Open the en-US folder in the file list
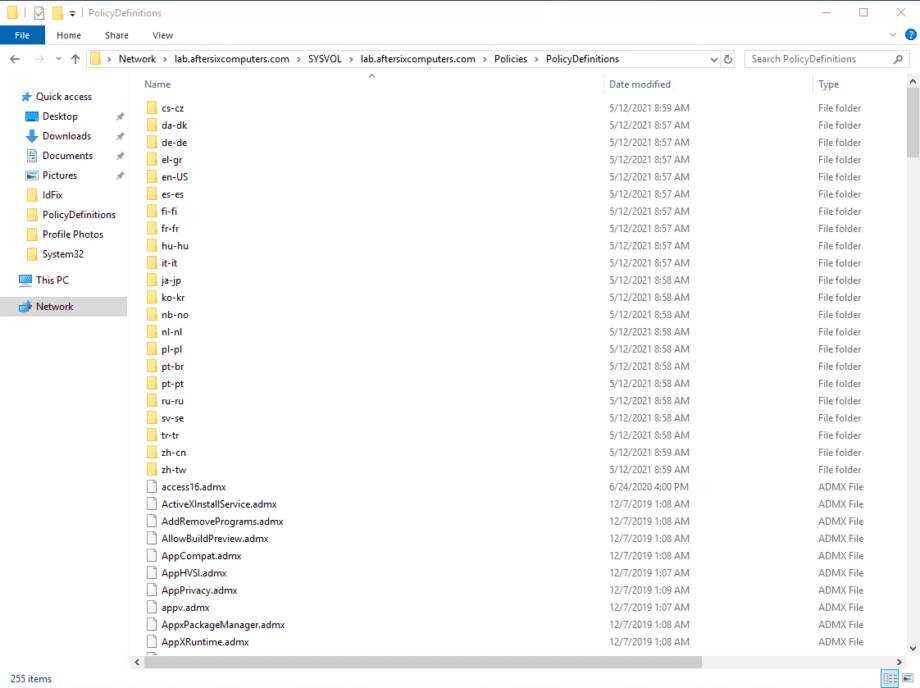Image resolution: width=920 pixels, height=688 pixels. click(x=174, y=176)
